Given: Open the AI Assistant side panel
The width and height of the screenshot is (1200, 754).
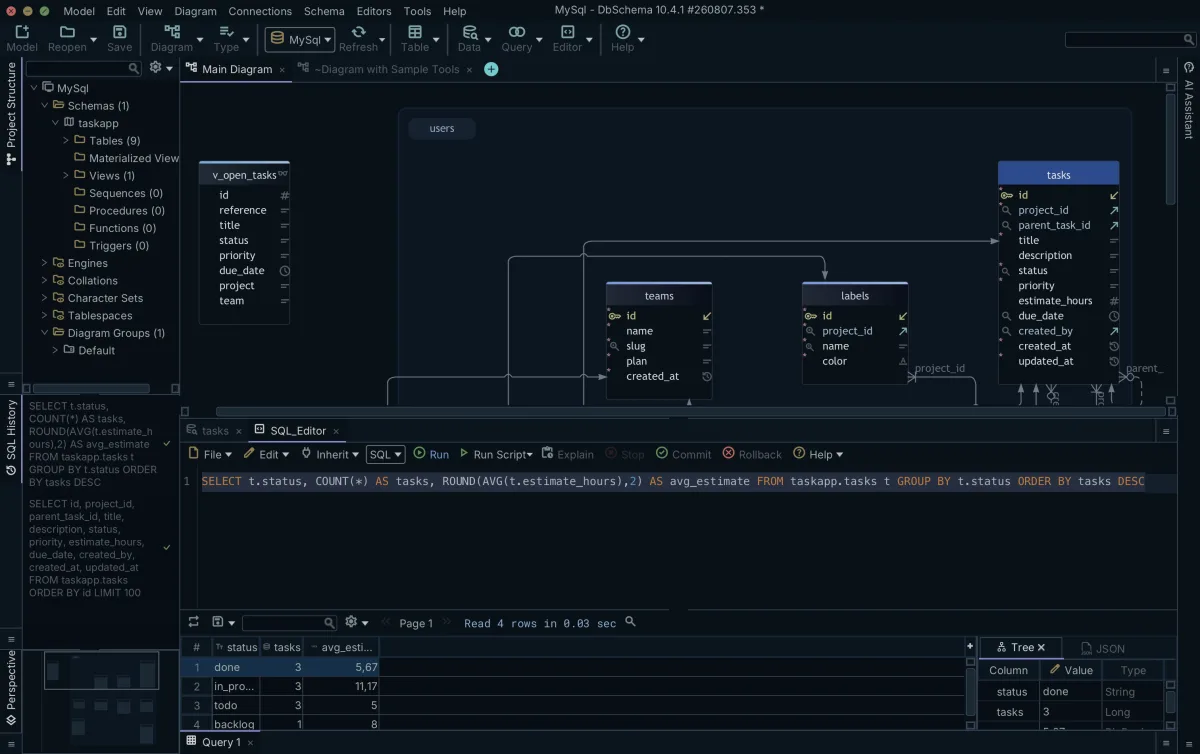Looking at the screenshot, I should pos(1189,99).
